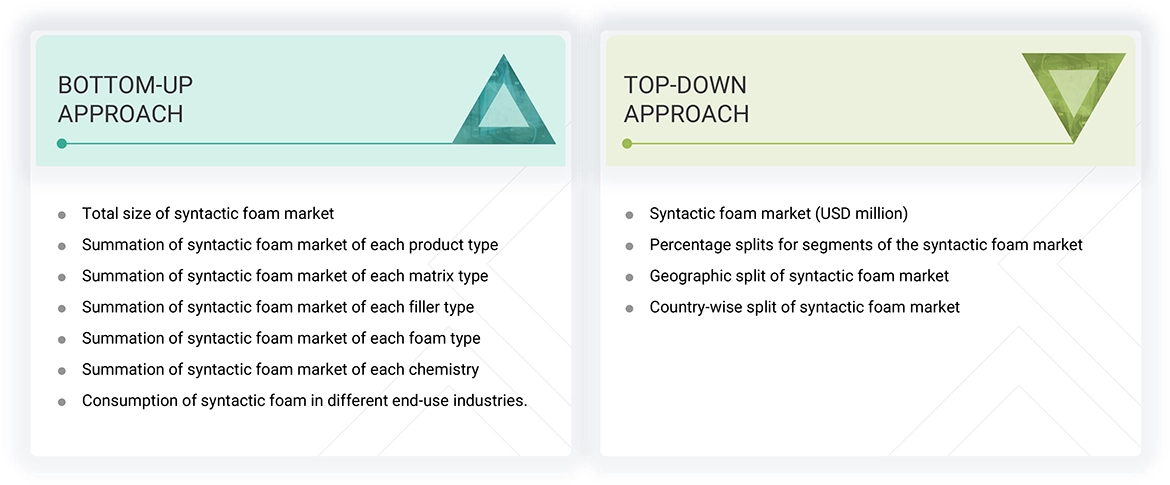The height and width of the screenshot is (485, 1170).
Task: Click 'Percentage splits for segments' line
Action: coord(866,244)
